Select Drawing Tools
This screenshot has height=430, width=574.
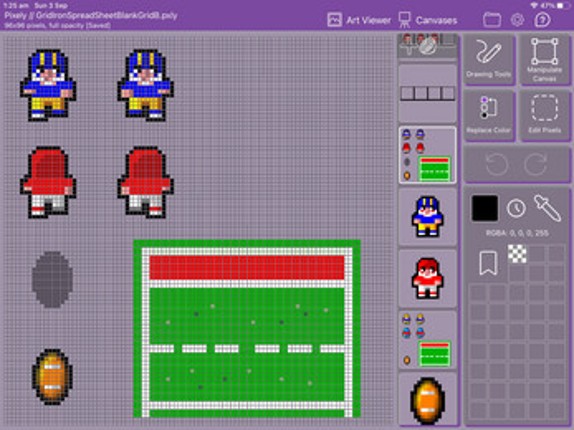coord(489,60)
